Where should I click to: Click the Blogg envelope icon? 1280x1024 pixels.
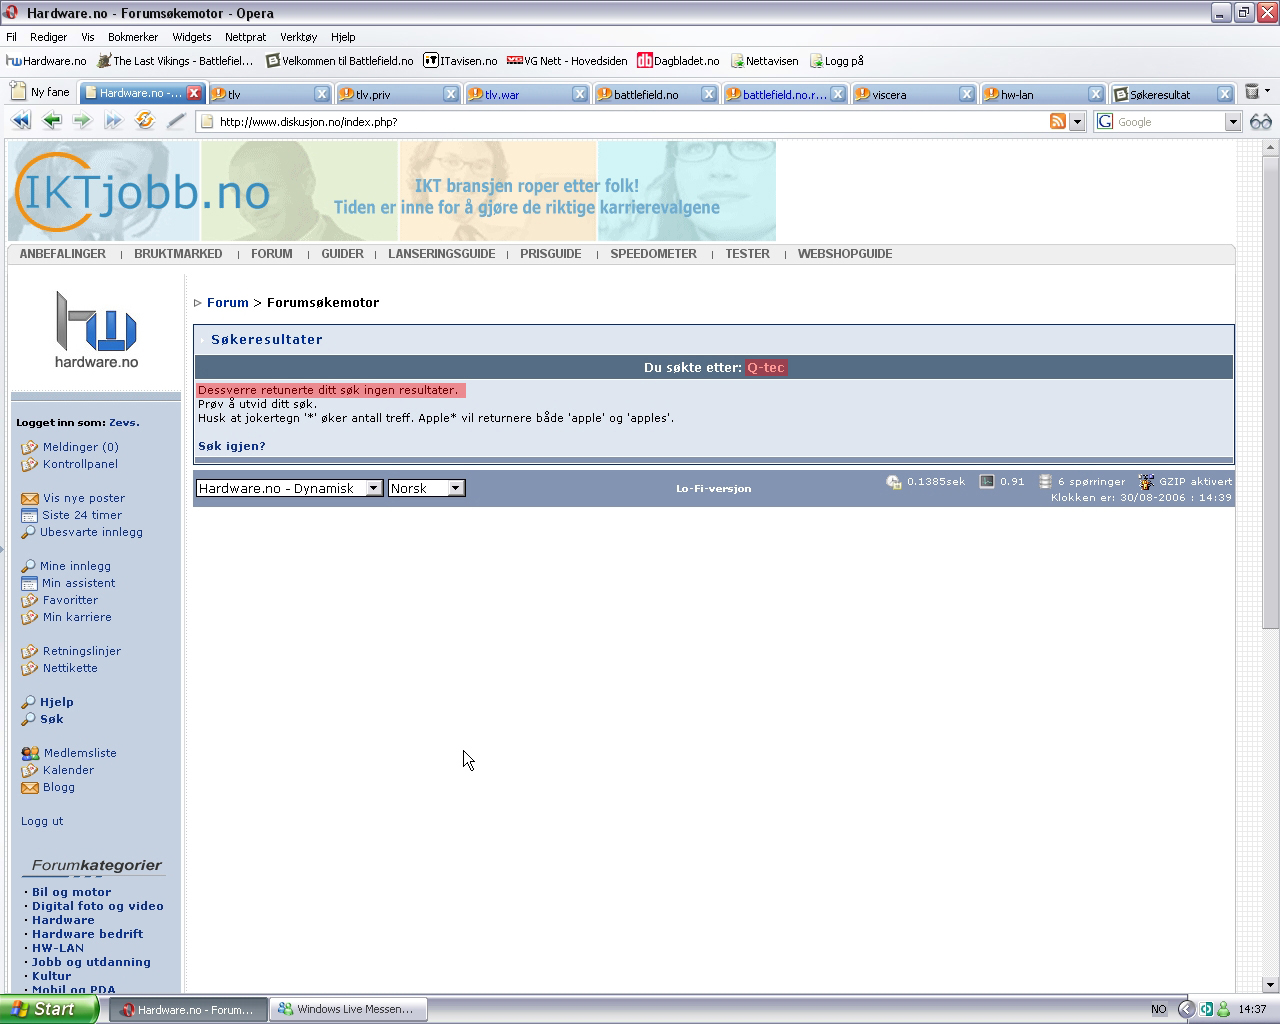click(29, 787)
